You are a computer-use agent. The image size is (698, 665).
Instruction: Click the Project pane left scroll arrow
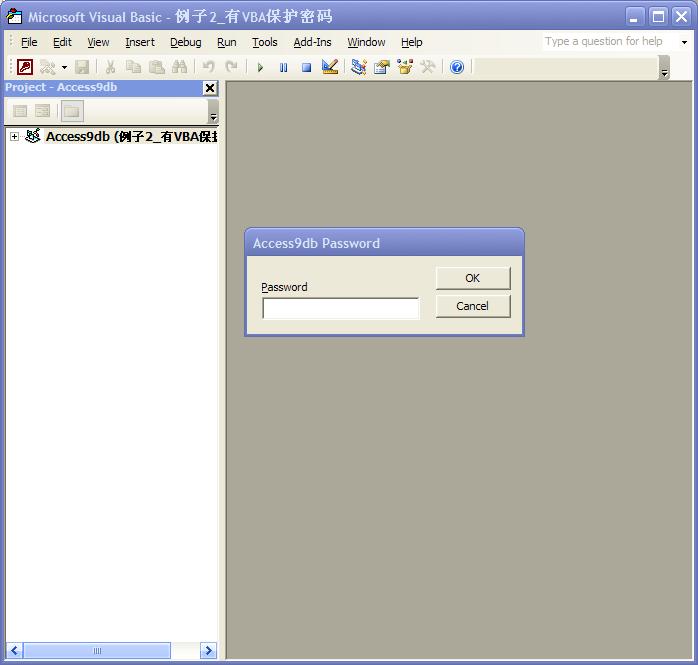coord(14,651)
